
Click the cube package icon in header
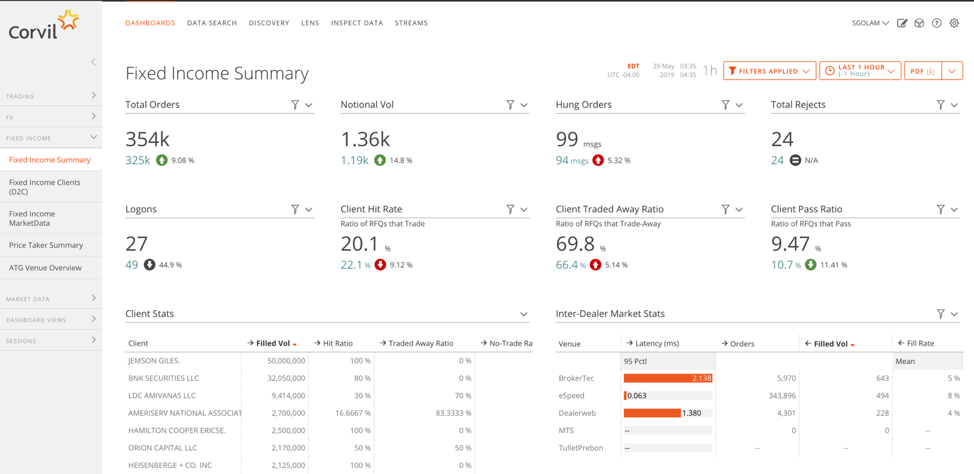click(919, 23)
